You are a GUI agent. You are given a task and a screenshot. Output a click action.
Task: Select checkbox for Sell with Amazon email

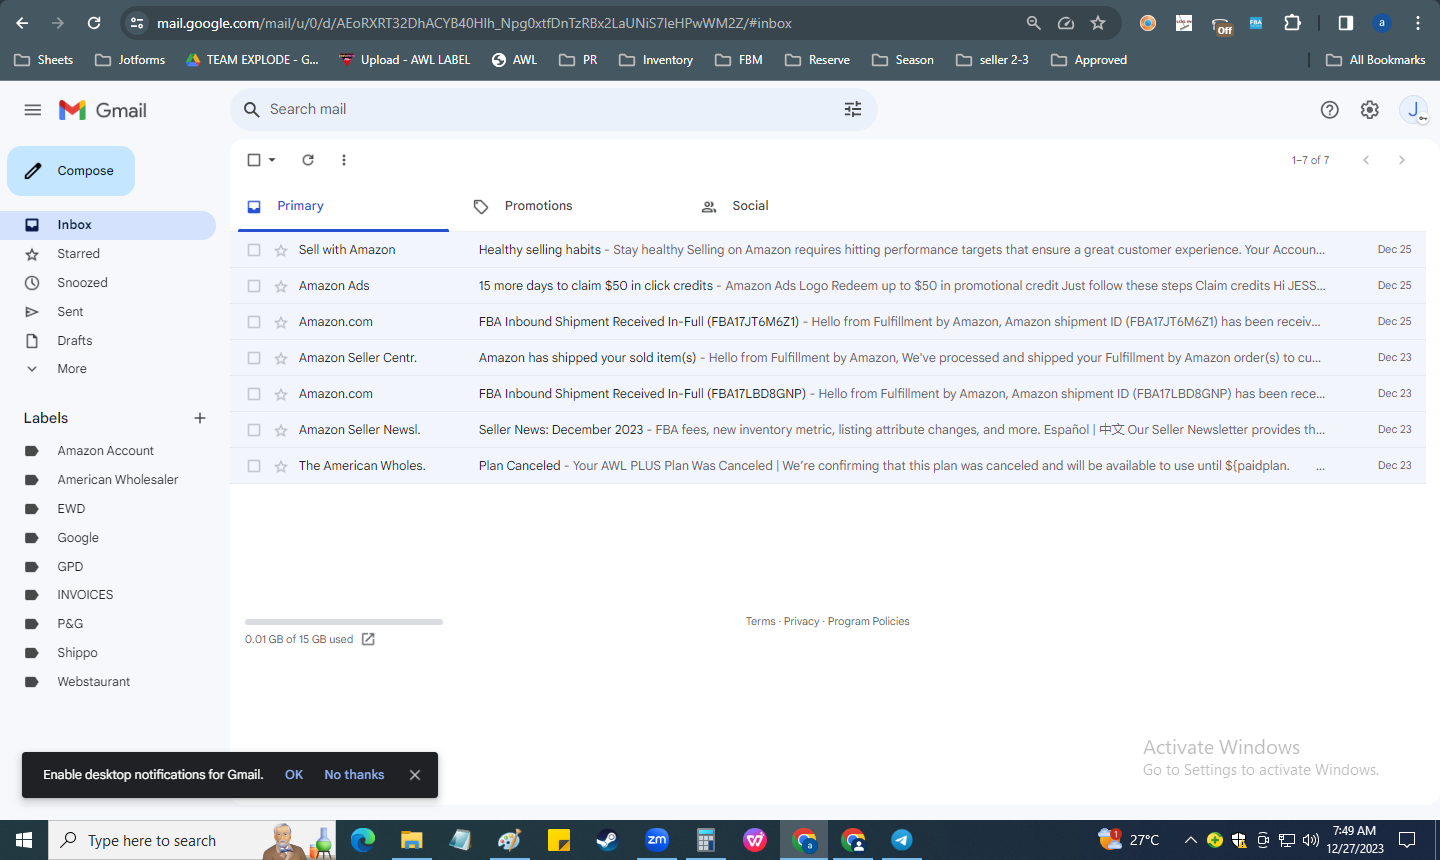pyautogui.click(x=254, y=250)
